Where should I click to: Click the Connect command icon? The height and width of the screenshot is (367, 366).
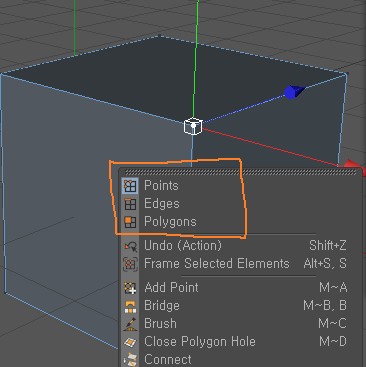(x=130, y=360)
